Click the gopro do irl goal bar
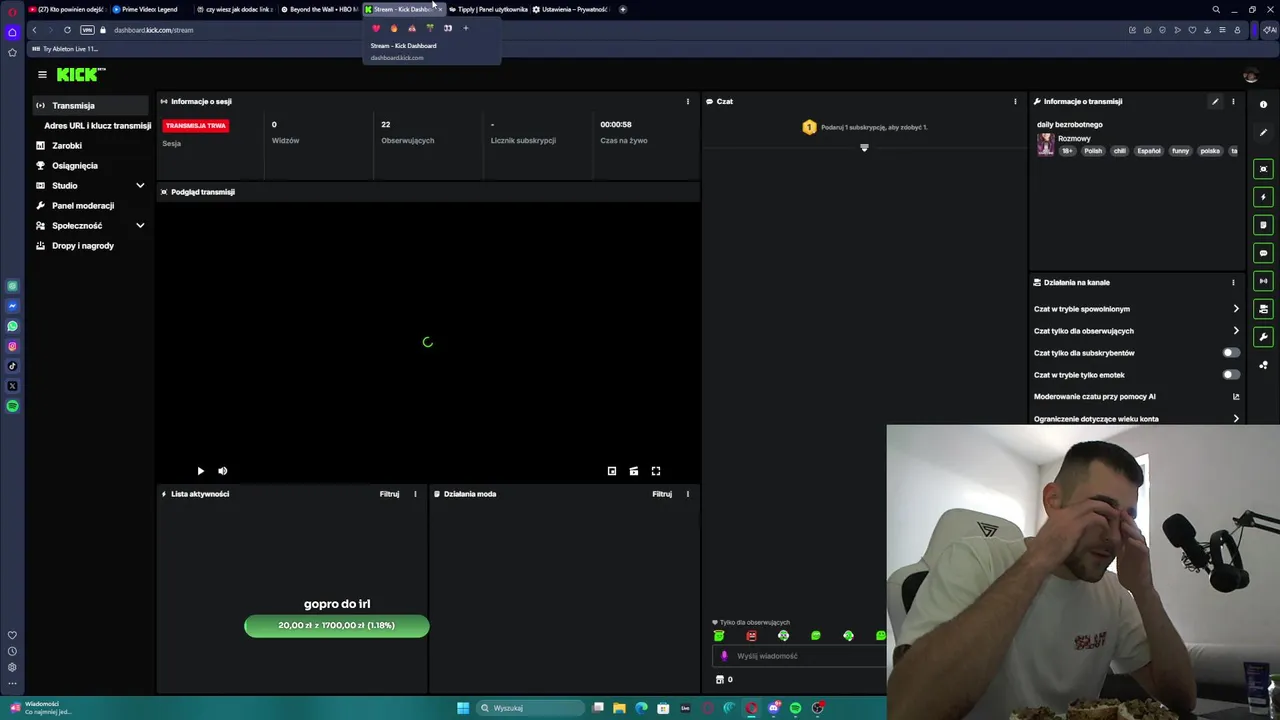 (x=337, y=626)
